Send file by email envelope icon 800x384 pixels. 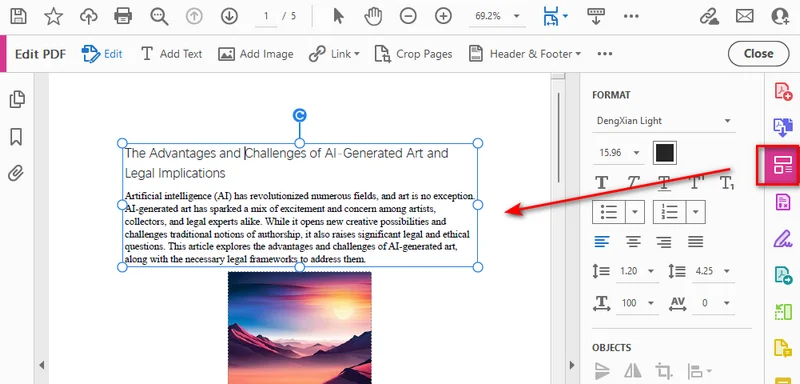click(745, 16)
